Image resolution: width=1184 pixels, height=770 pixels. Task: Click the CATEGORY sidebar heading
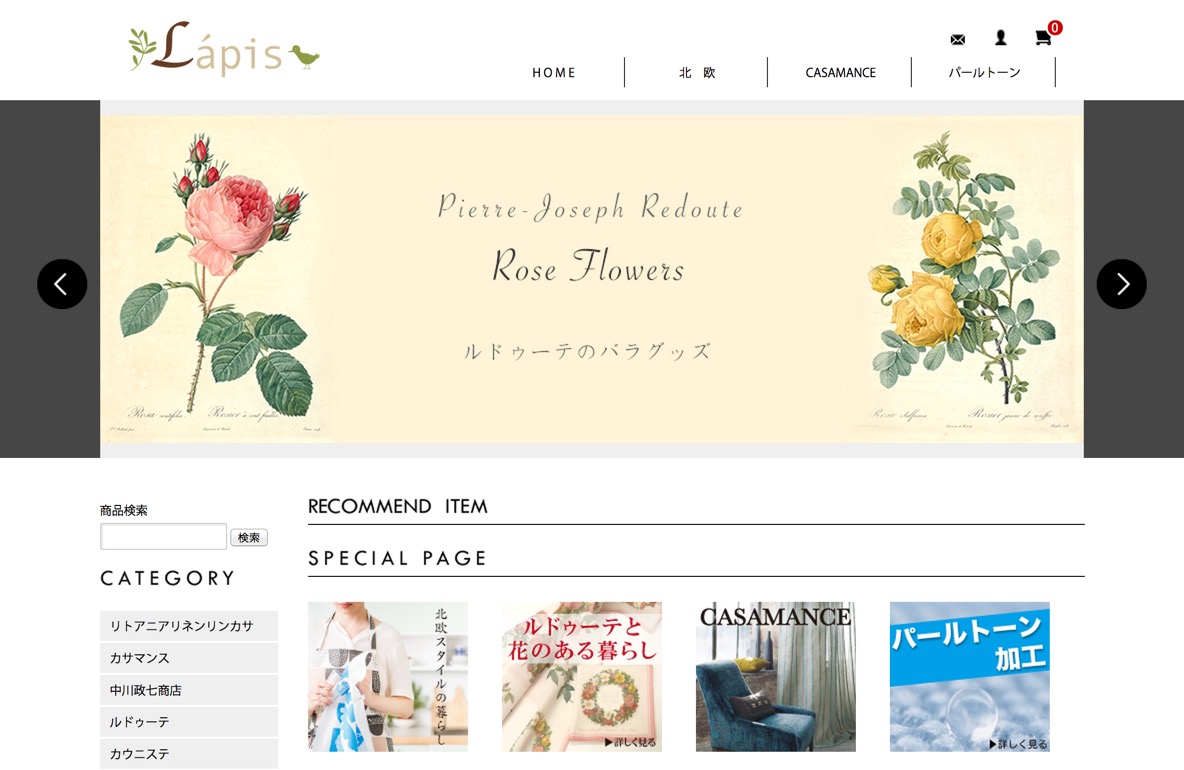tap(168, 578)
